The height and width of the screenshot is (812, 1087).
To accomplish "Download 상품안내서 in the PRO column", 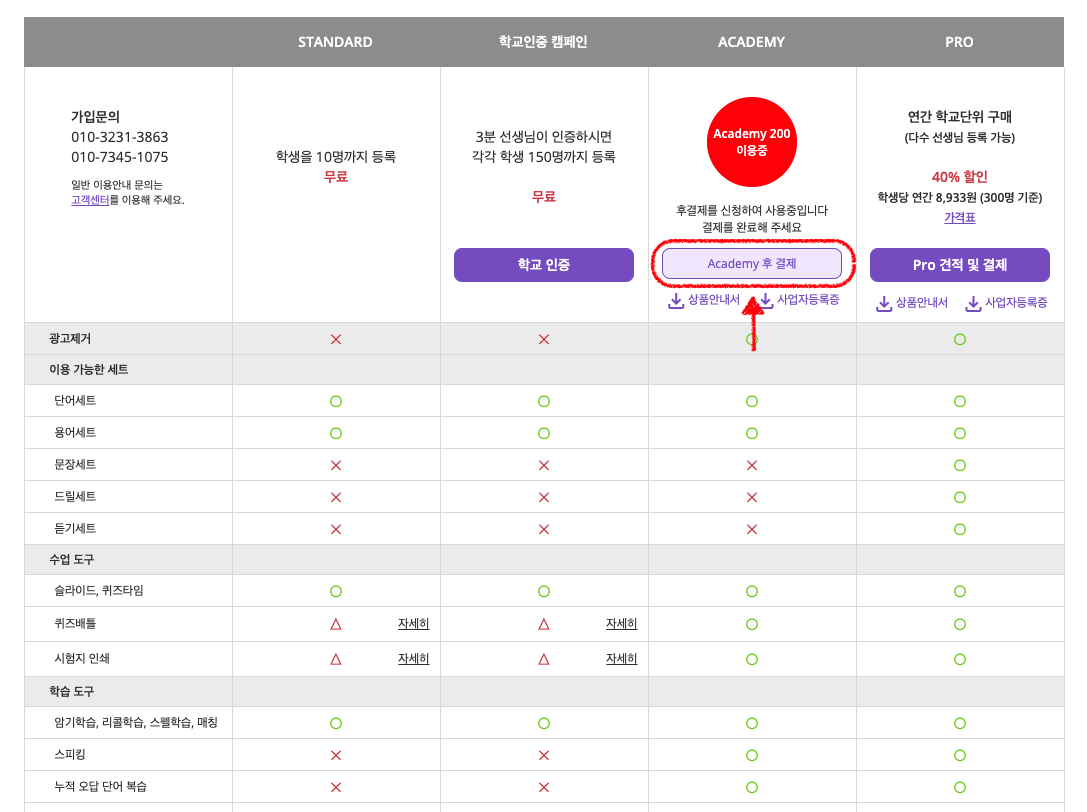I will [x=912, y=303].
